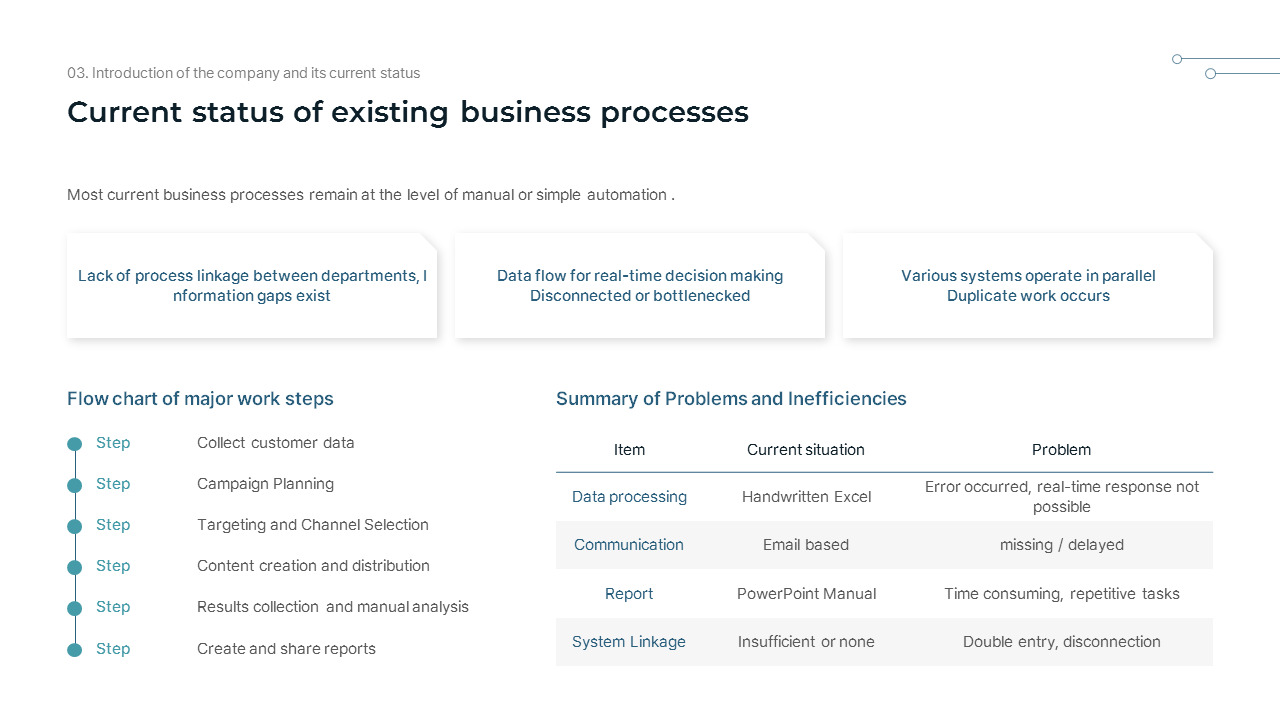This screenshot has width=1280, height=720.
Task: Select the Email based table cell
Action: pos(806,545)
